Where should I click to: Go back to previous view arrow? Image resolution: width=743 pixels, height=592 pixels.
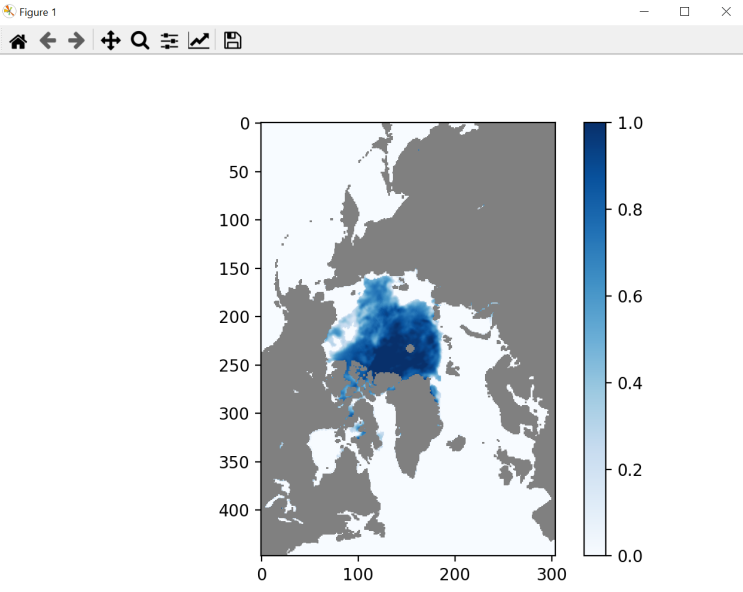pyautogui.click(x=47, y=40)
